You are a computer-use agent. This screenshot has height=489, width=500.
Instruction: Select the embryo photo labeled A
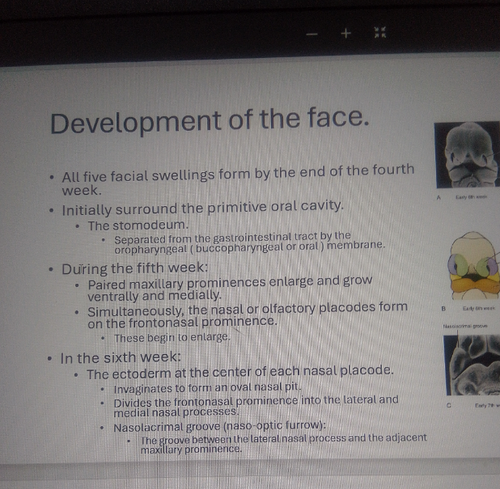tap(467, 155)
